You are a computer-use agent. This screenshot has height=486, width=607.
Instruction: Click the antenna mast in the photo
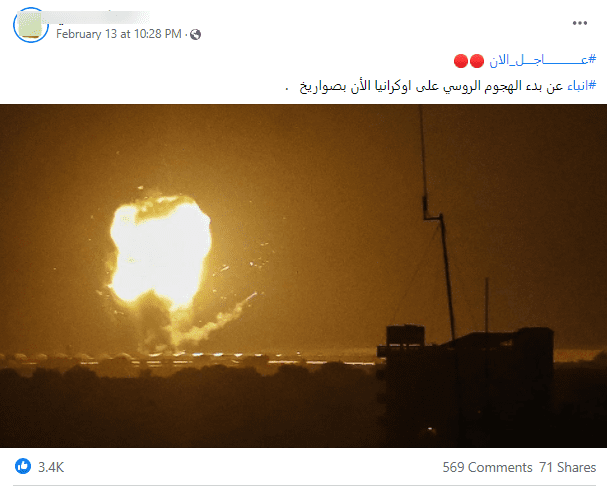click(x=437, y=225)
